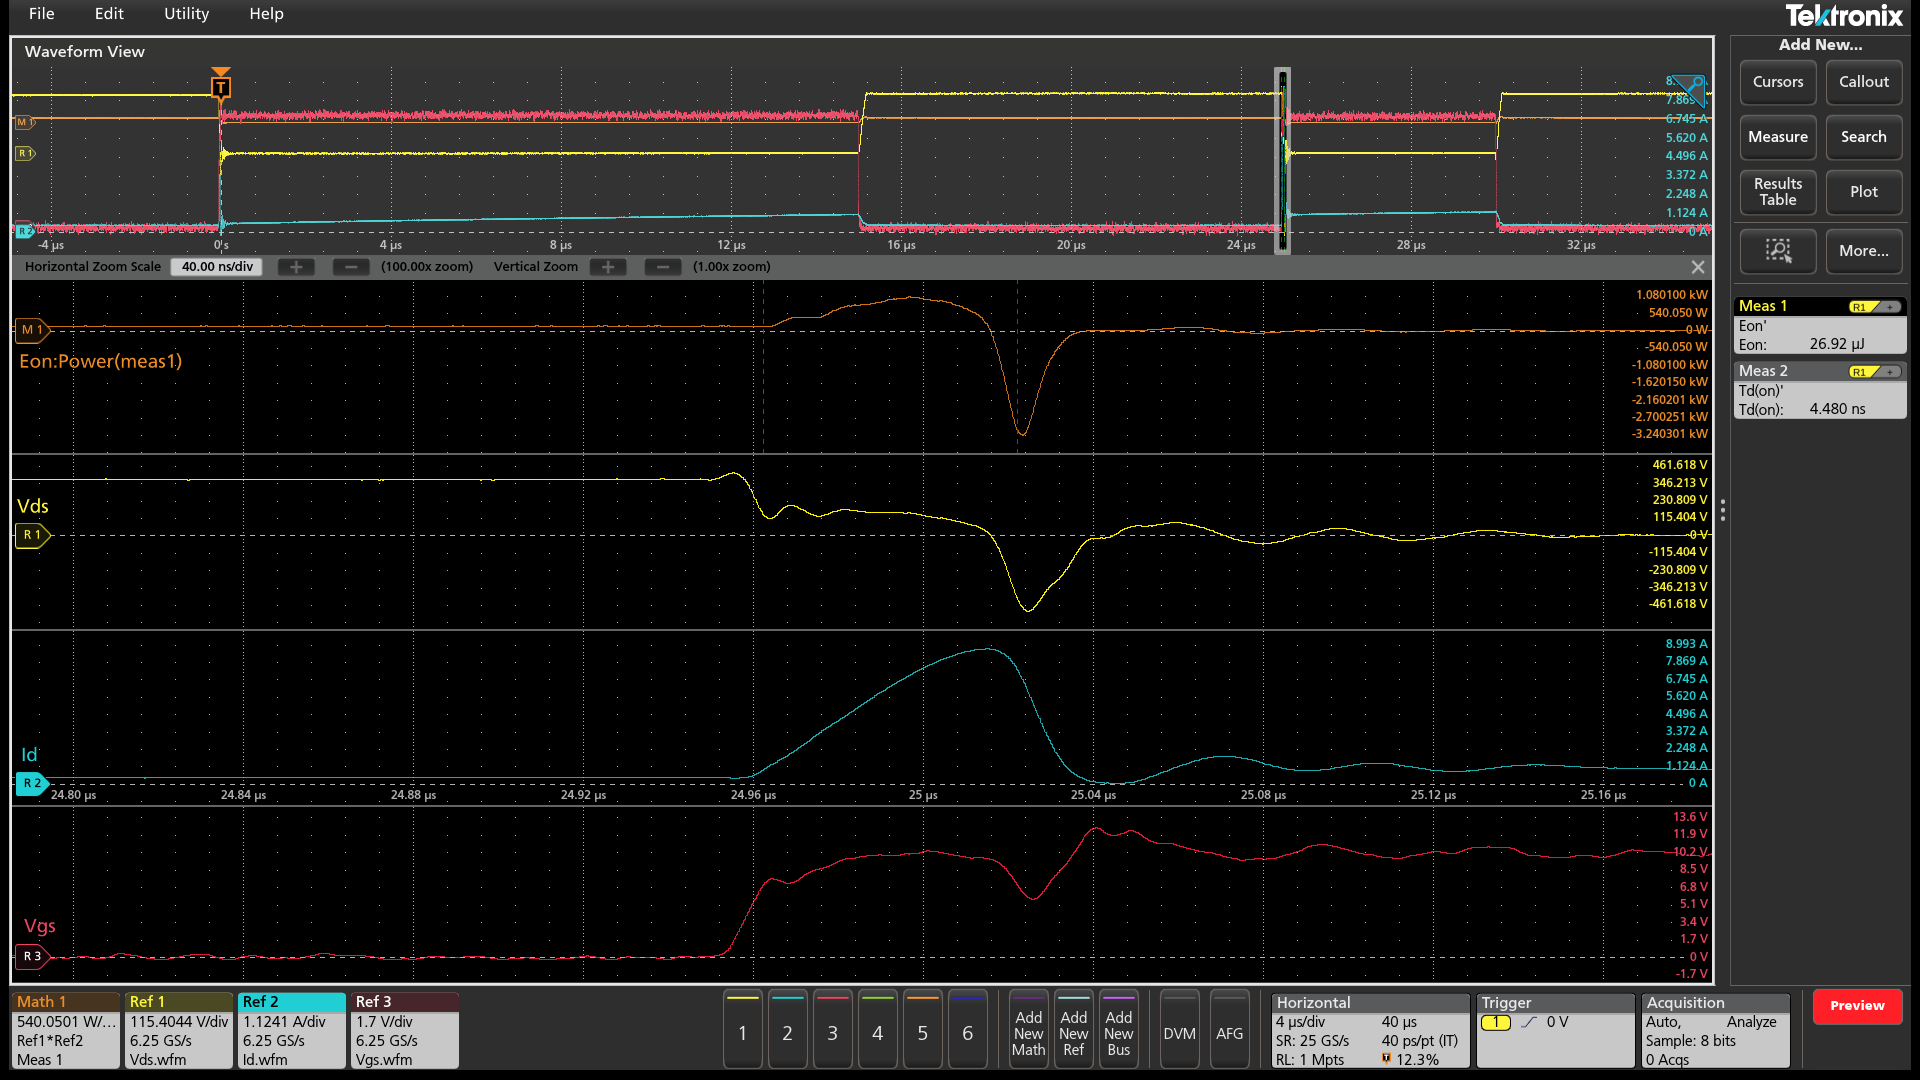Screen dimensions: 1920x1080
Task: Enable the DVM function
Action: pyautogui.click(x=1179, y=1032)
